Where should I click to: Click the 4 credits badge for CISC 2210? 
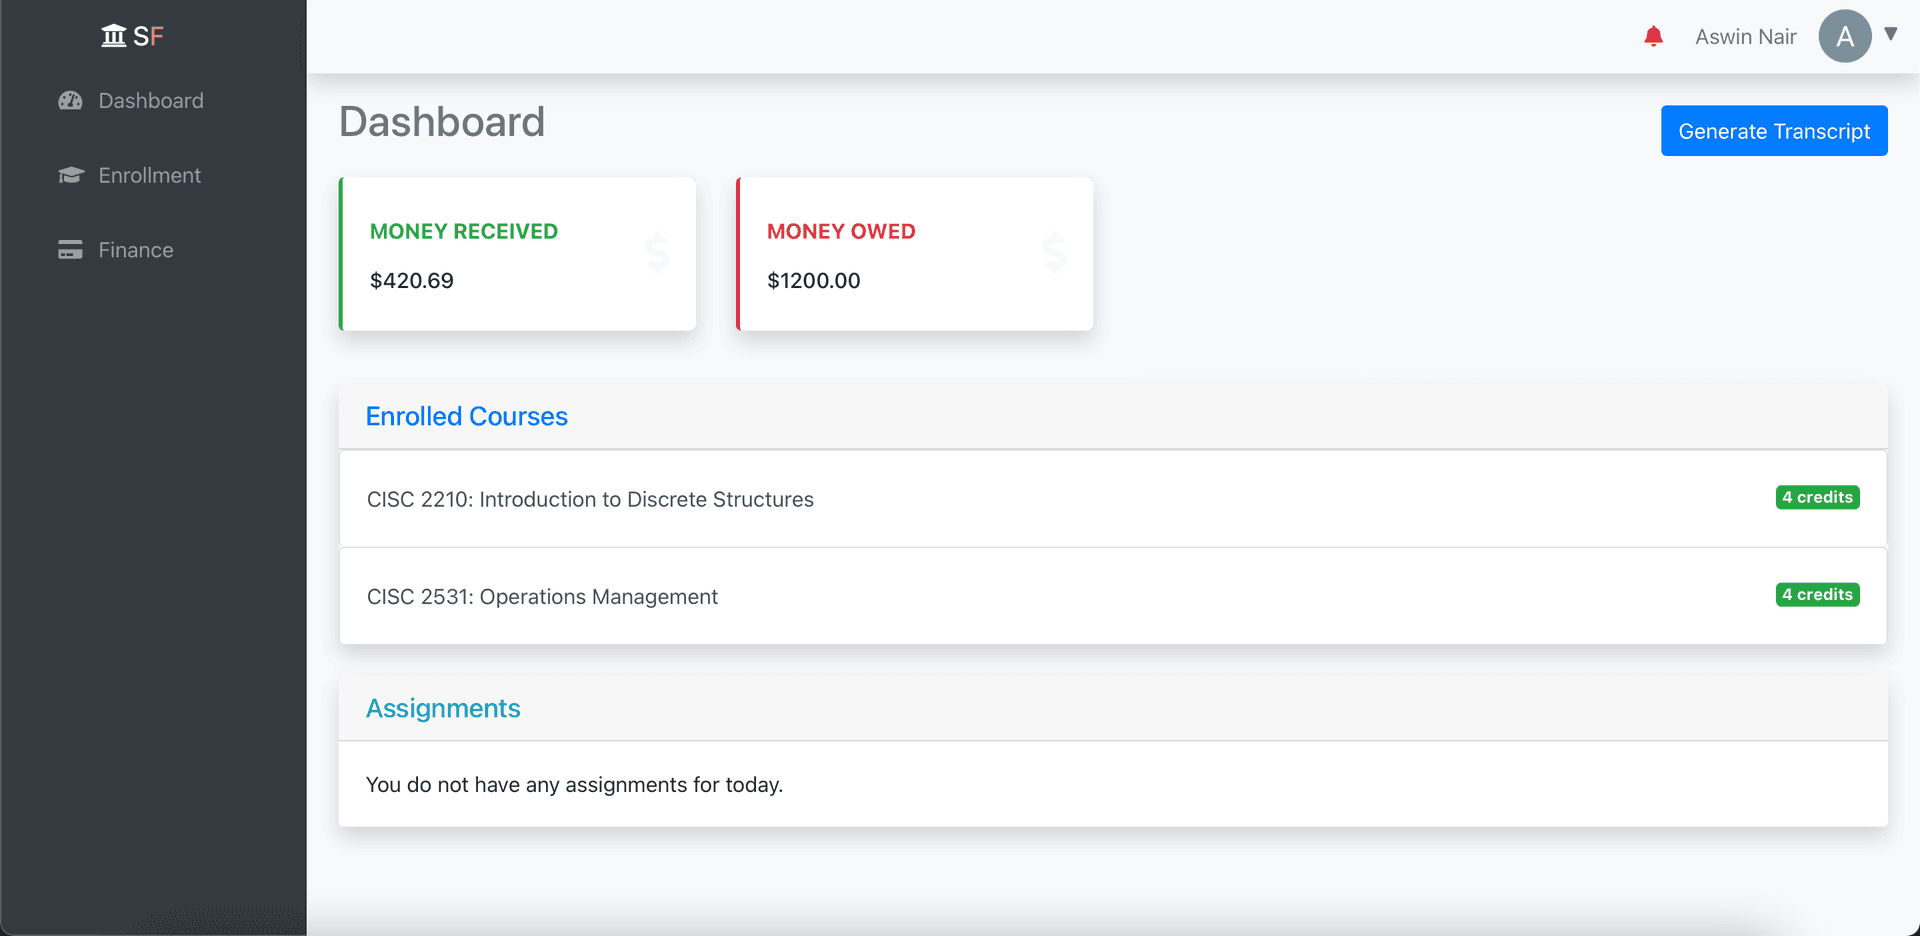click(1817, 498)
